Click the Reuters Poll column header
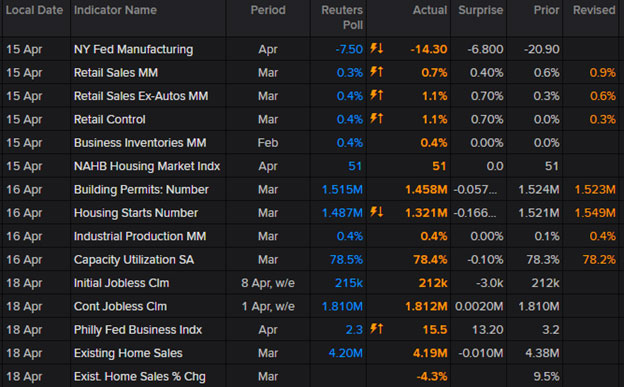 342,18
